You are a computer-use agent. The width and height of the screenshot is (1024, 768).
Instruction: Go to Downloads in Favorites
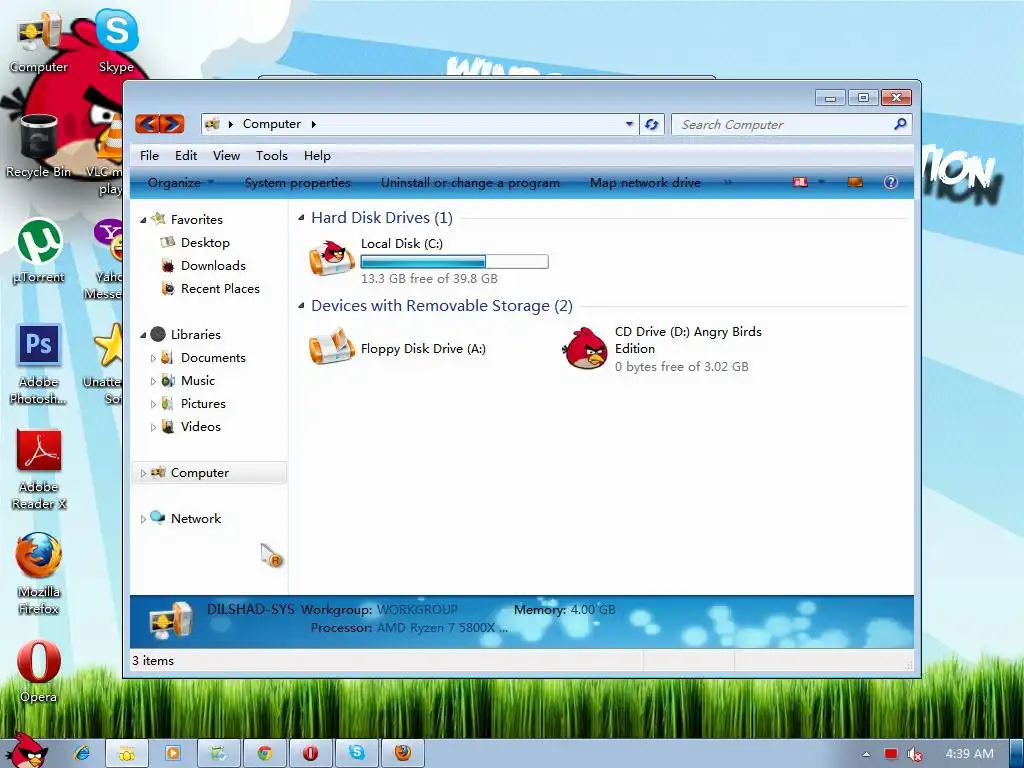[x=213, y=266]
